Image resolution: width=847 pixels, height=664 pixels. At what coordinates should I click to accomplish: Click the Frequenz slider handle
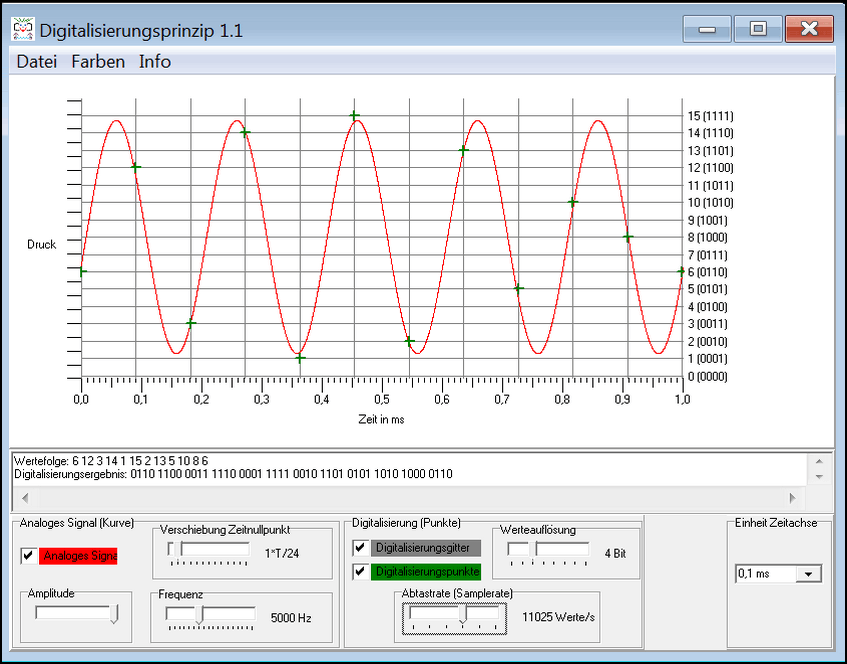click(199, 616)
